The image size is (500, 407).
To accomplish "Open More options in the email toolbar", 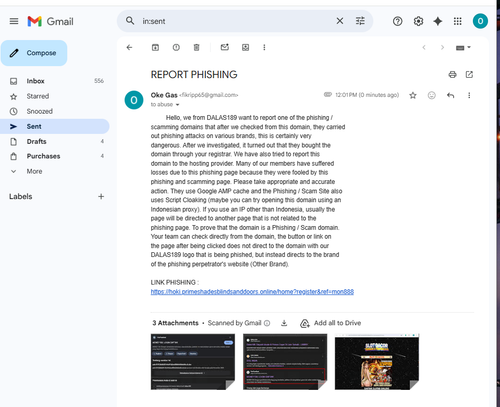I will (x=264, y=47).
